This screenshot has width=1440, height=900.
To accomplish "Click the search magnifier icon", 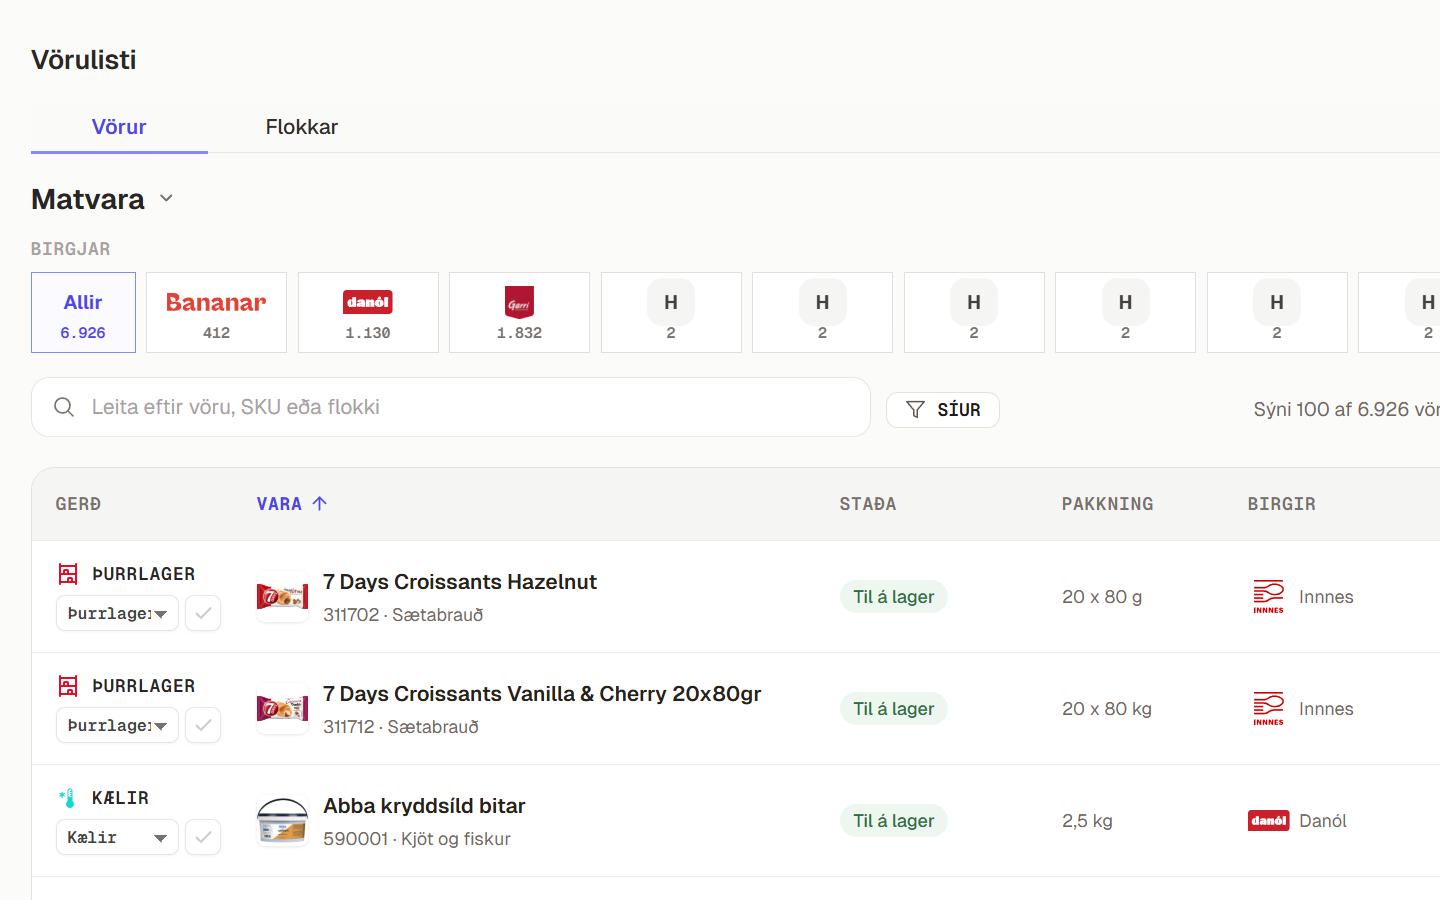I will click(64, 407).
